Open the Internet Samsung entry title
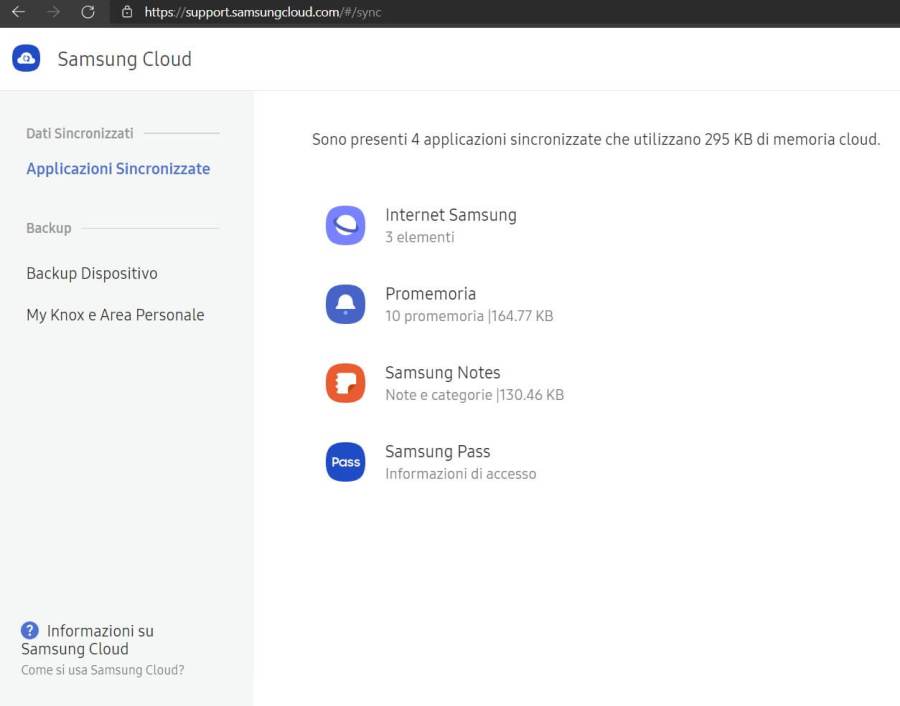Viewport: 900px width, 706px height. click(x=450, y=215)
